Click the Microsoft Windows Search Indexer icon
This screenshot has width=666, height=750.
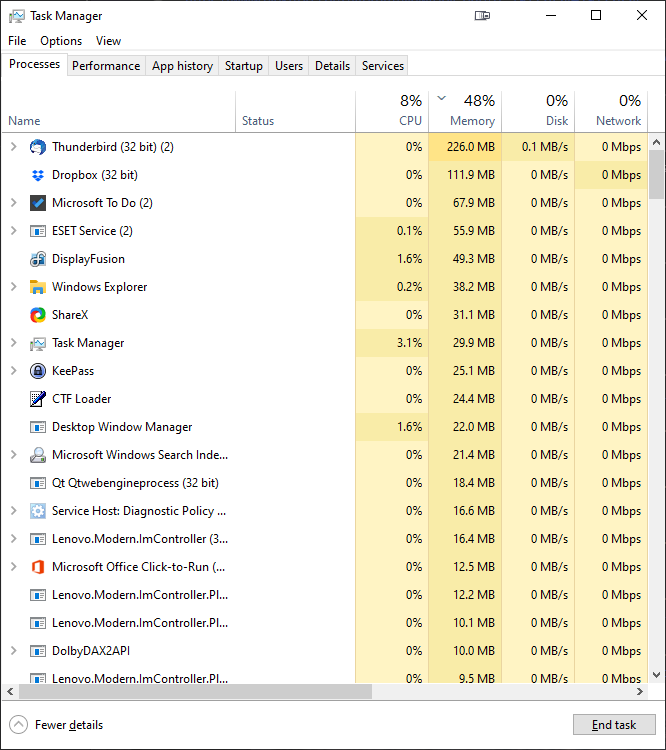point(38,455)
